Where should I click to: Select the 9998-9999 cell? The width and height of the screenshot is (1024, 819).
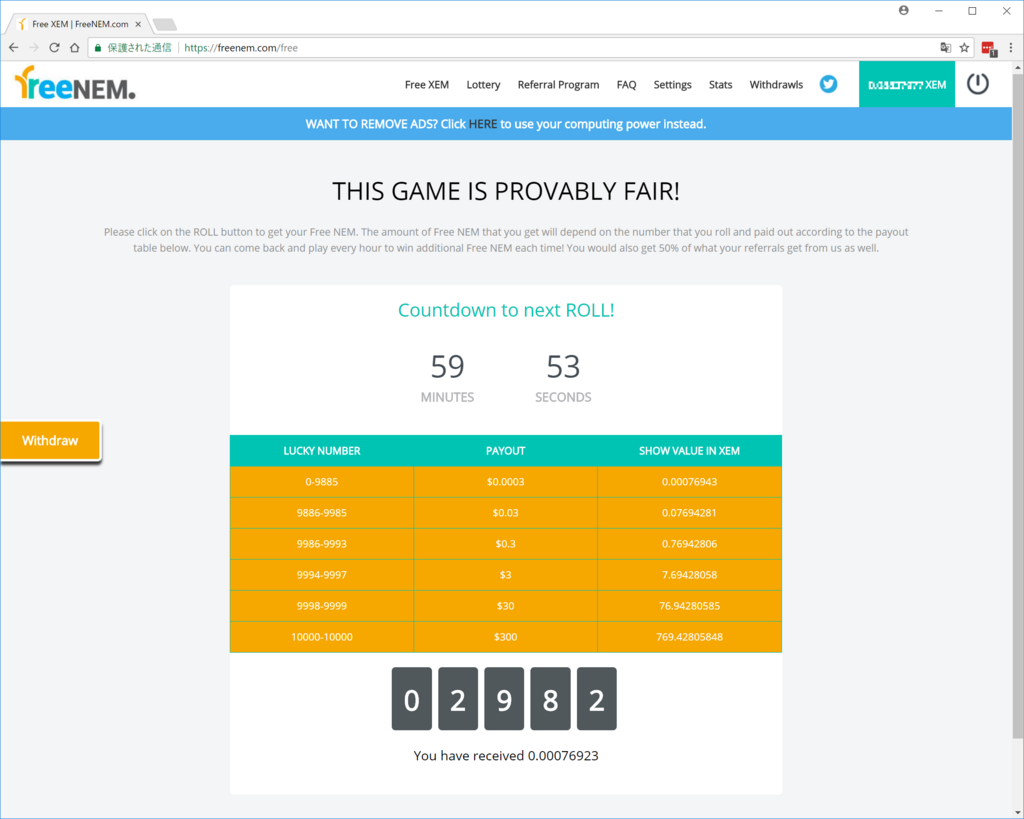[321, 606]
